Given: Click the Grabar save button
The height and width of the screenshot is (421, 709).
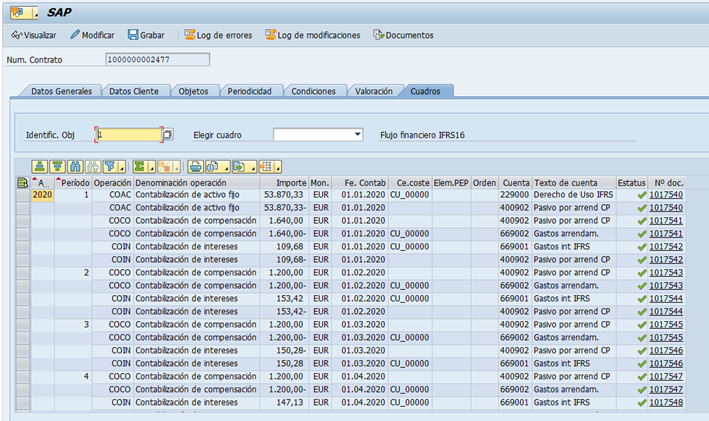Looking at the screenshot, I should click(148, 35).
